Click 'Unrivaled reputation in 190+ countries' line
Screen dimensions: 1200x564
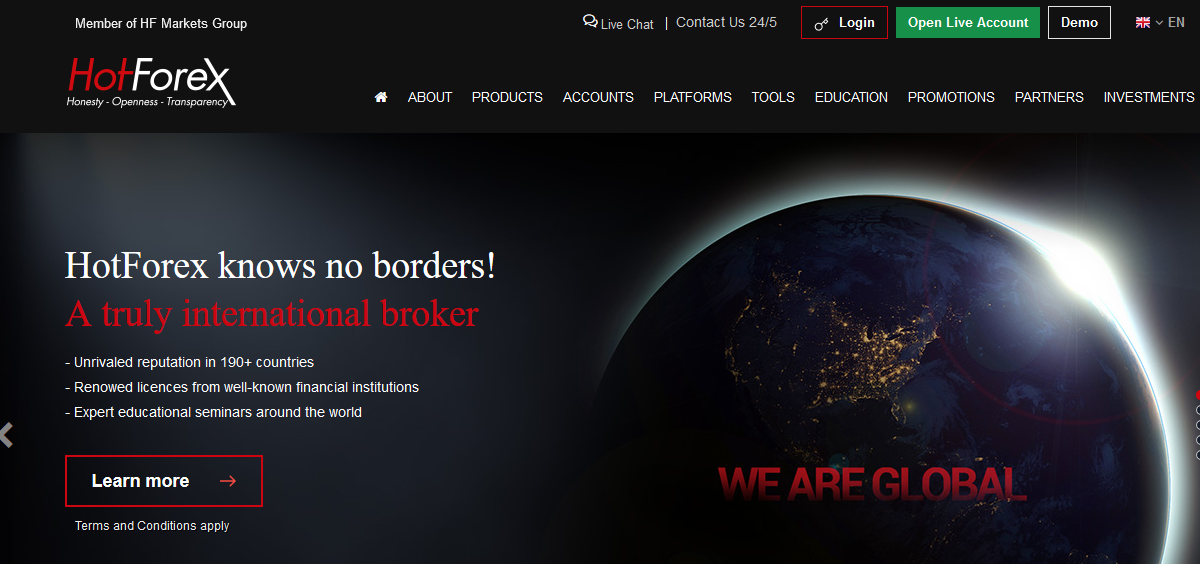point(190,362)
